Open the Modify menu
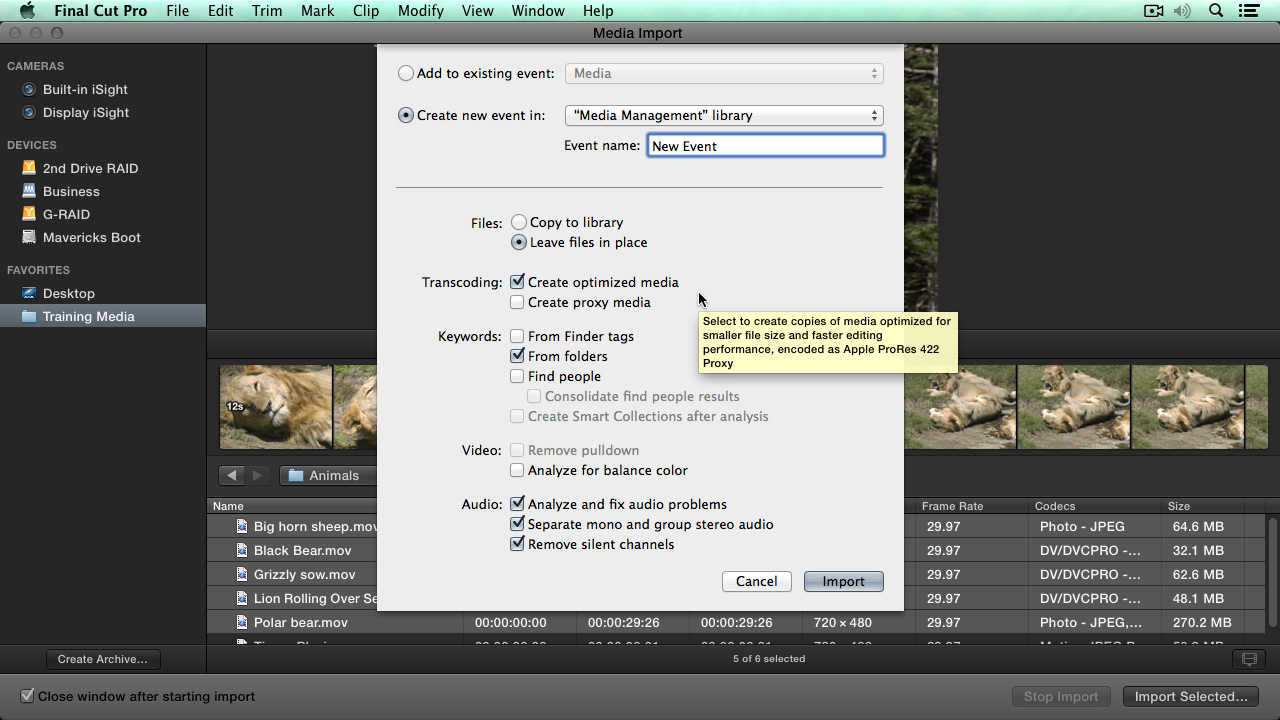Screen dimensions: 1280x720 click(x=420, y=11)
